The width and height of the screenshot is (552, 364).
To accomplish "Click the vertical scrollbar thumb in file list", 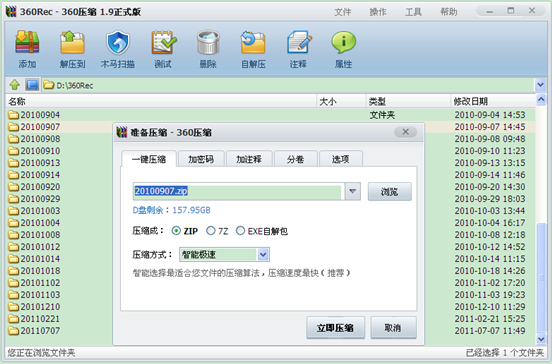I will click(541, 277).
